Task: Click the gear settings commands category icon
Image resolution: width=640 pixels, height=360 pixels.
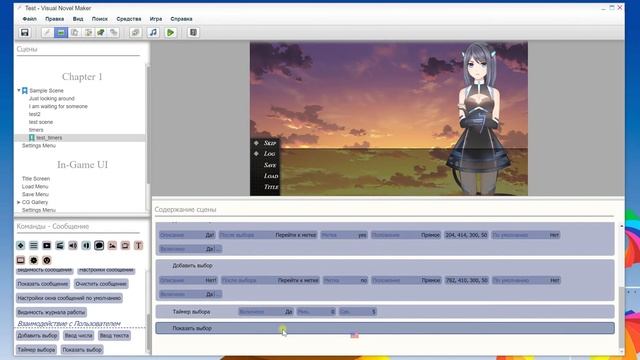Action: (33, 260)
